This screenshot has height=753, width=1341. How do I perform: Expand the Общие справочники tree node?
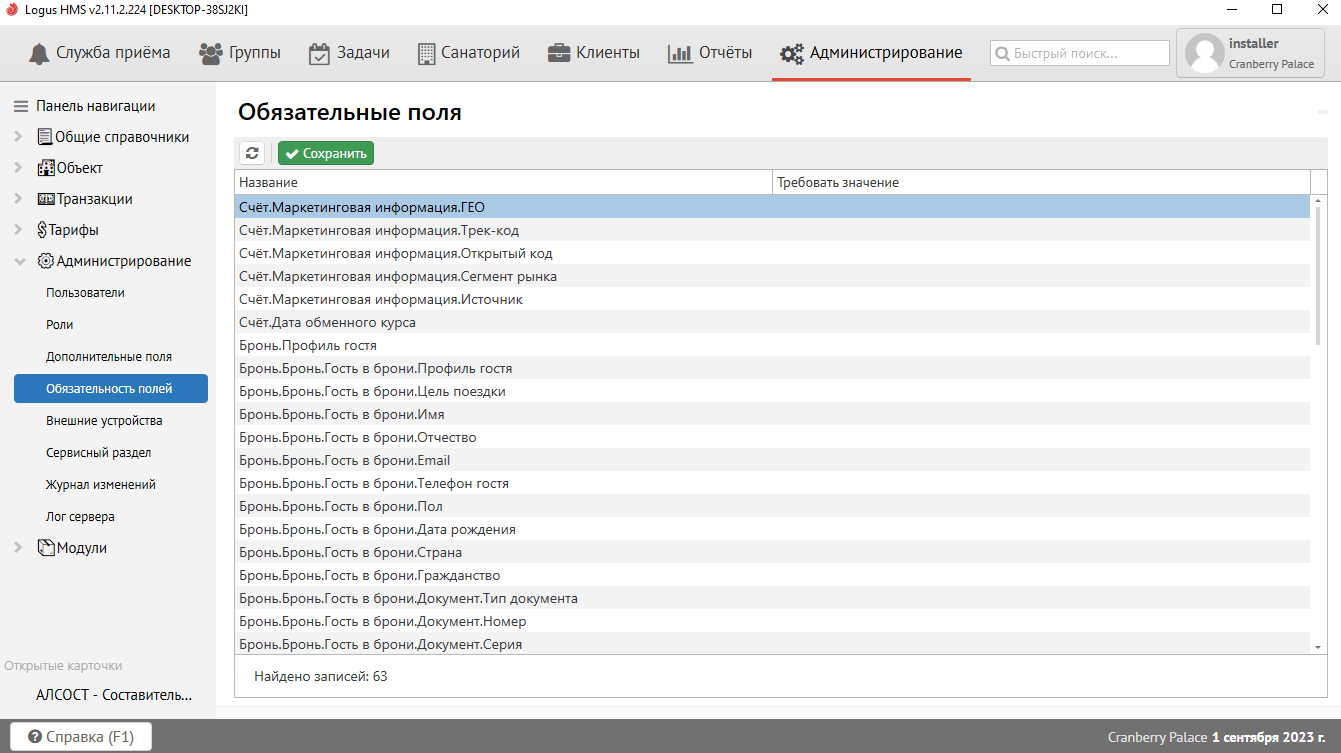tap(19, 137)
